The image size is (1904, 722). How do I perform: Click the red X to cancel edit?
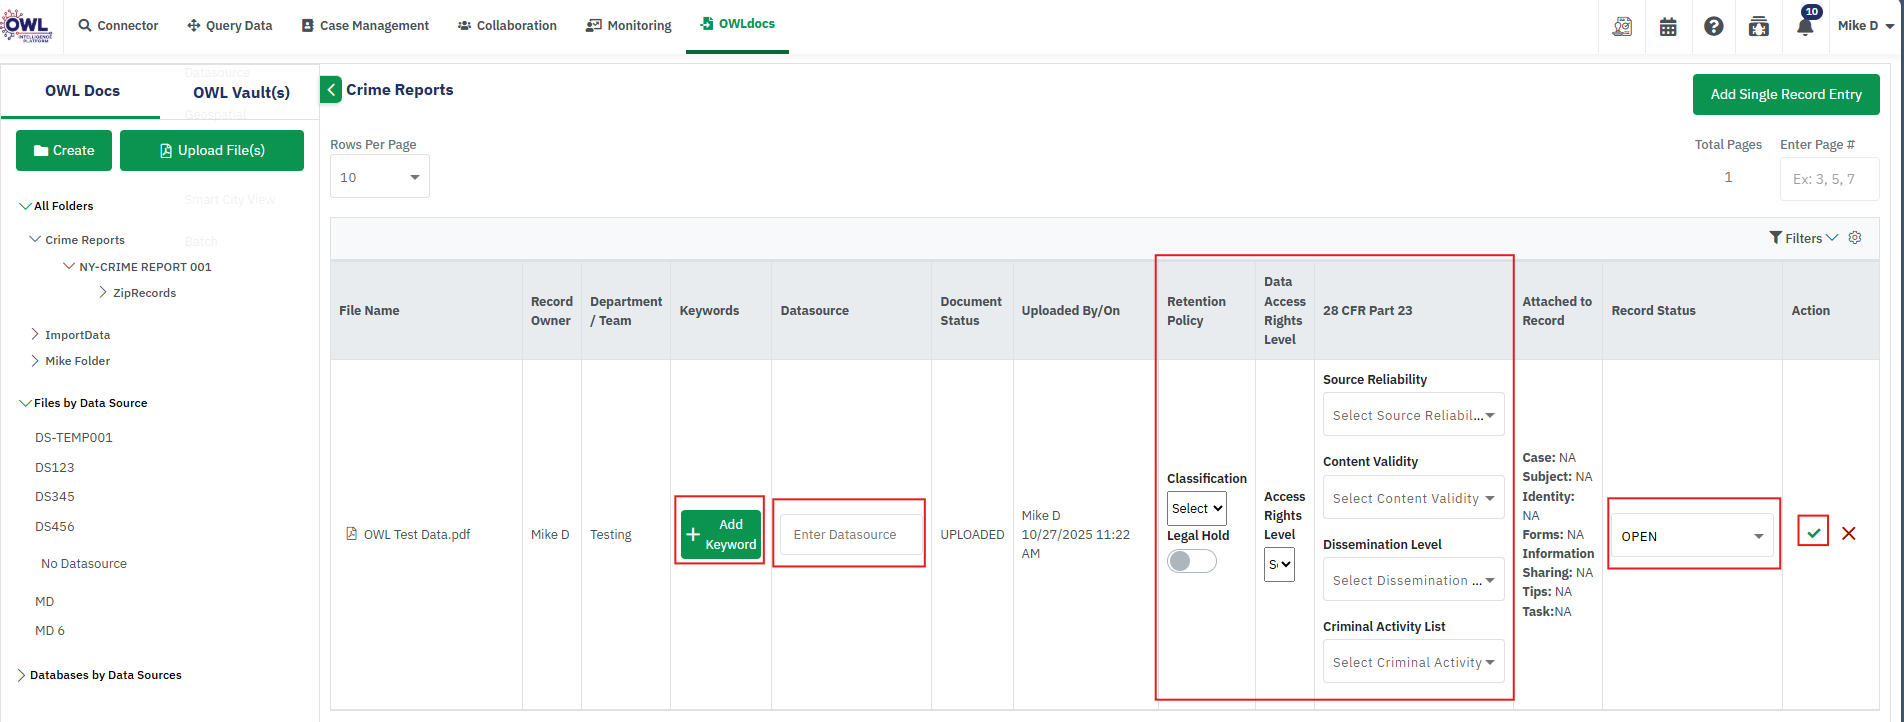pos(1849,533)
